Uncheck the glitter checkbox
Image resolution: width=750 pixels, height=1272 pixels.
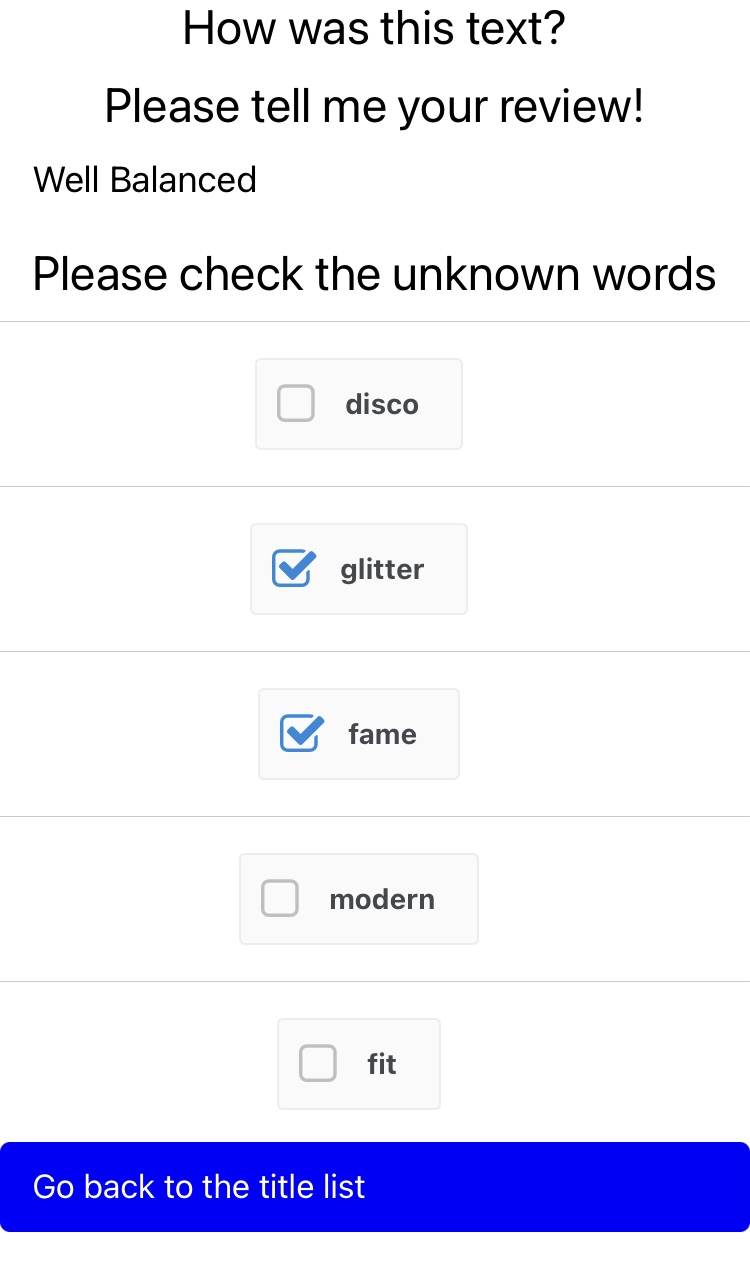click(294, 569)
